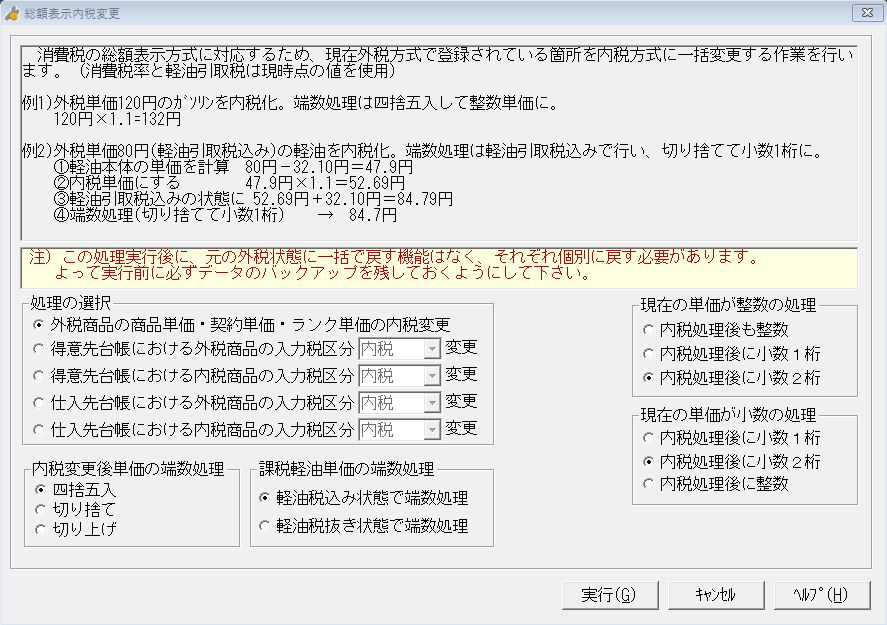Image resolution: width=887 pixels, height=625 pixels.
Task: Select 外税商品の商品単価・契約単価・ランク単価の内税変更 option
Action: 39,325
